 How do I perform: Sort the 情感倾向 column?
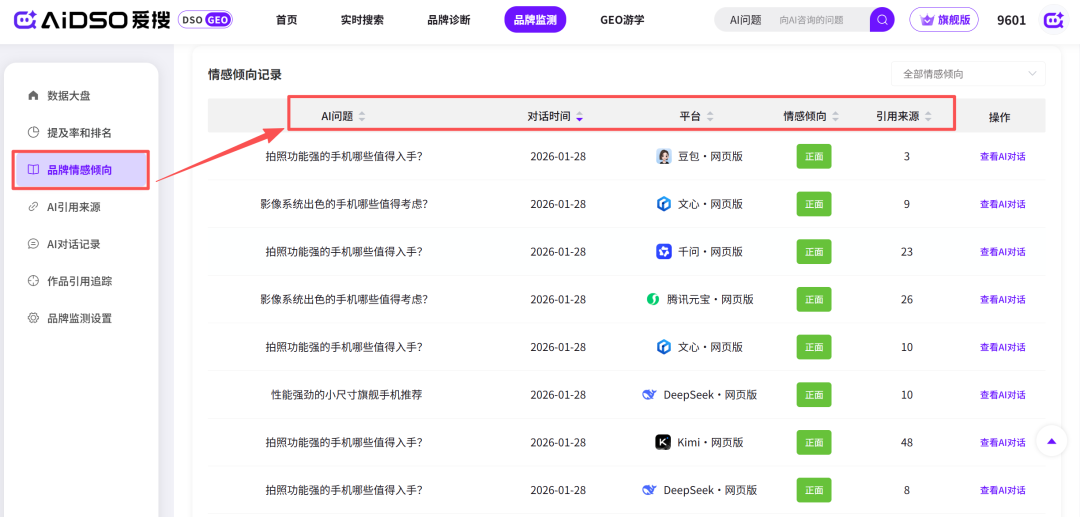pyautogui.click(x=835, y=117)
